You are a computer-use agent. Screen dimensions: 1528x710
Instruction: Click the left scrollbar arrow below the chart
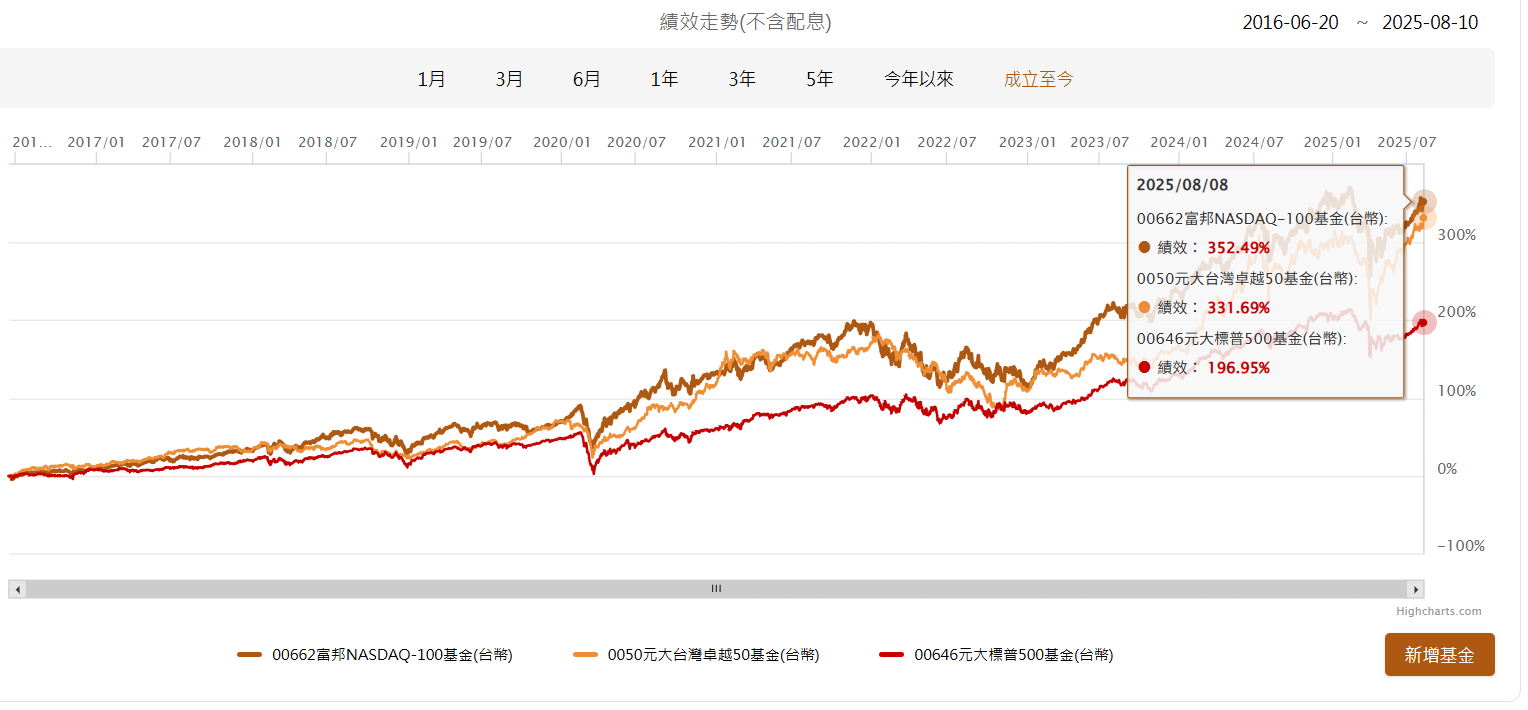pos(16,589)
